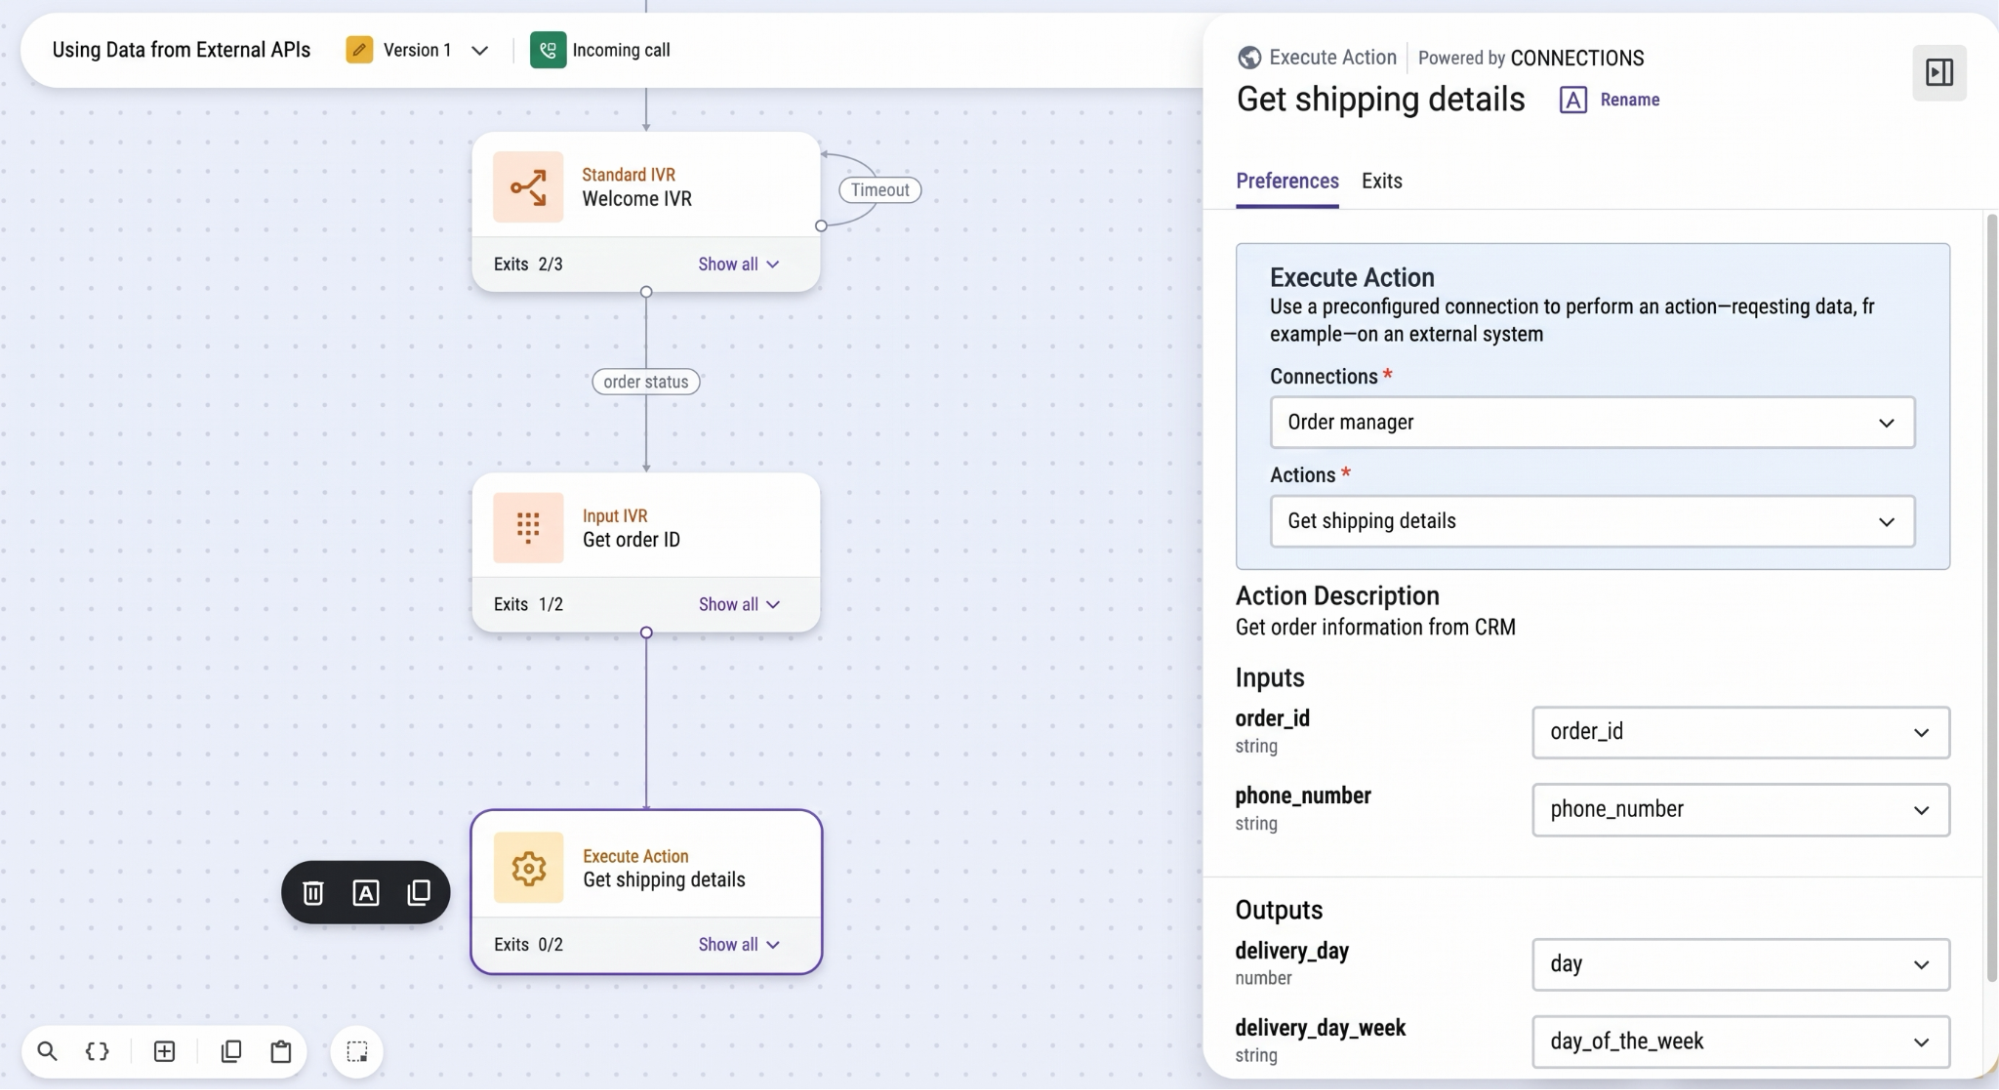
Task: Click the Get order ID bottom exit connector dot
Action: coord(646,632)
